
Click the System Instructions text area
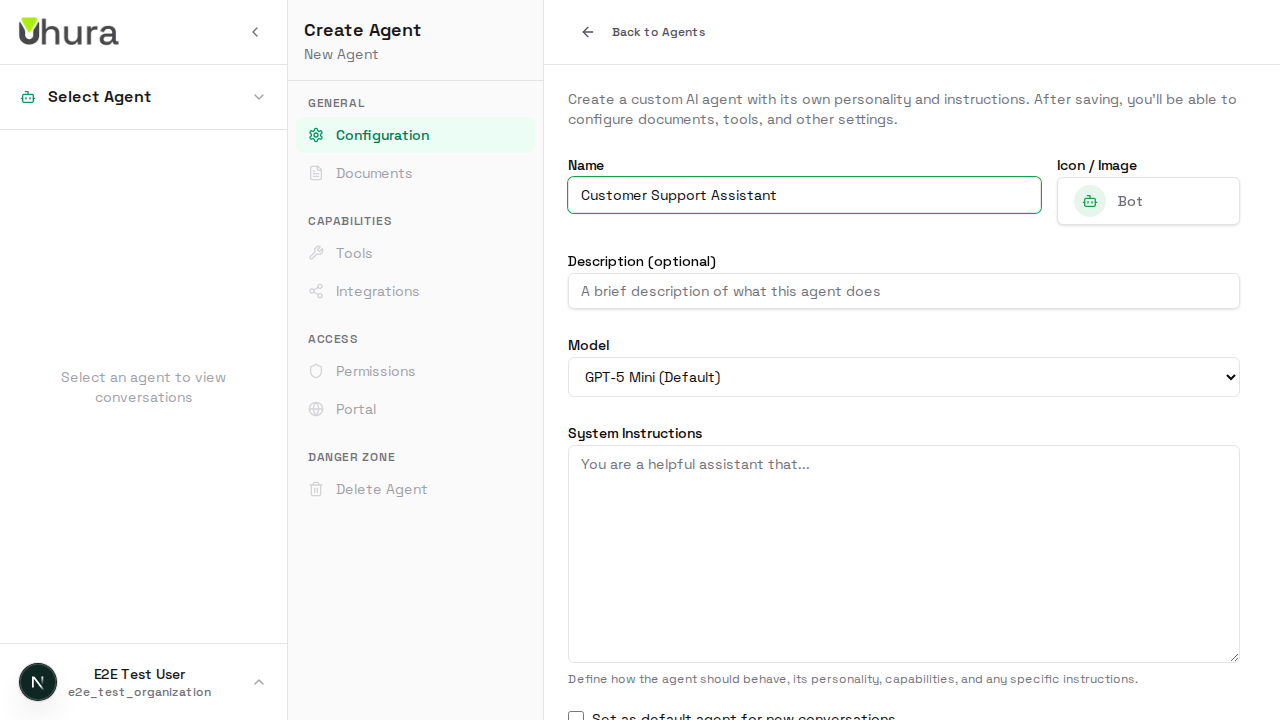pyautogui.click(x=903, y=553)
